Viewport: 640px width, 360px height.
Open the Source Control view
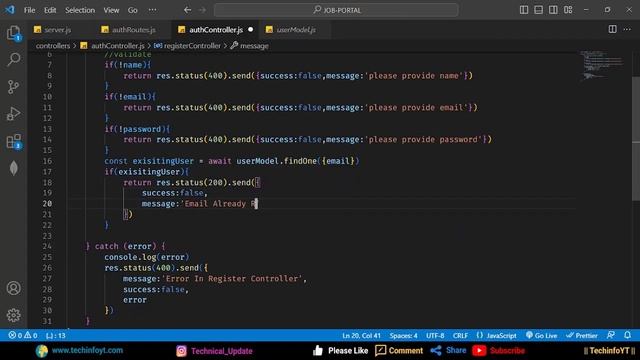point(13,87)
